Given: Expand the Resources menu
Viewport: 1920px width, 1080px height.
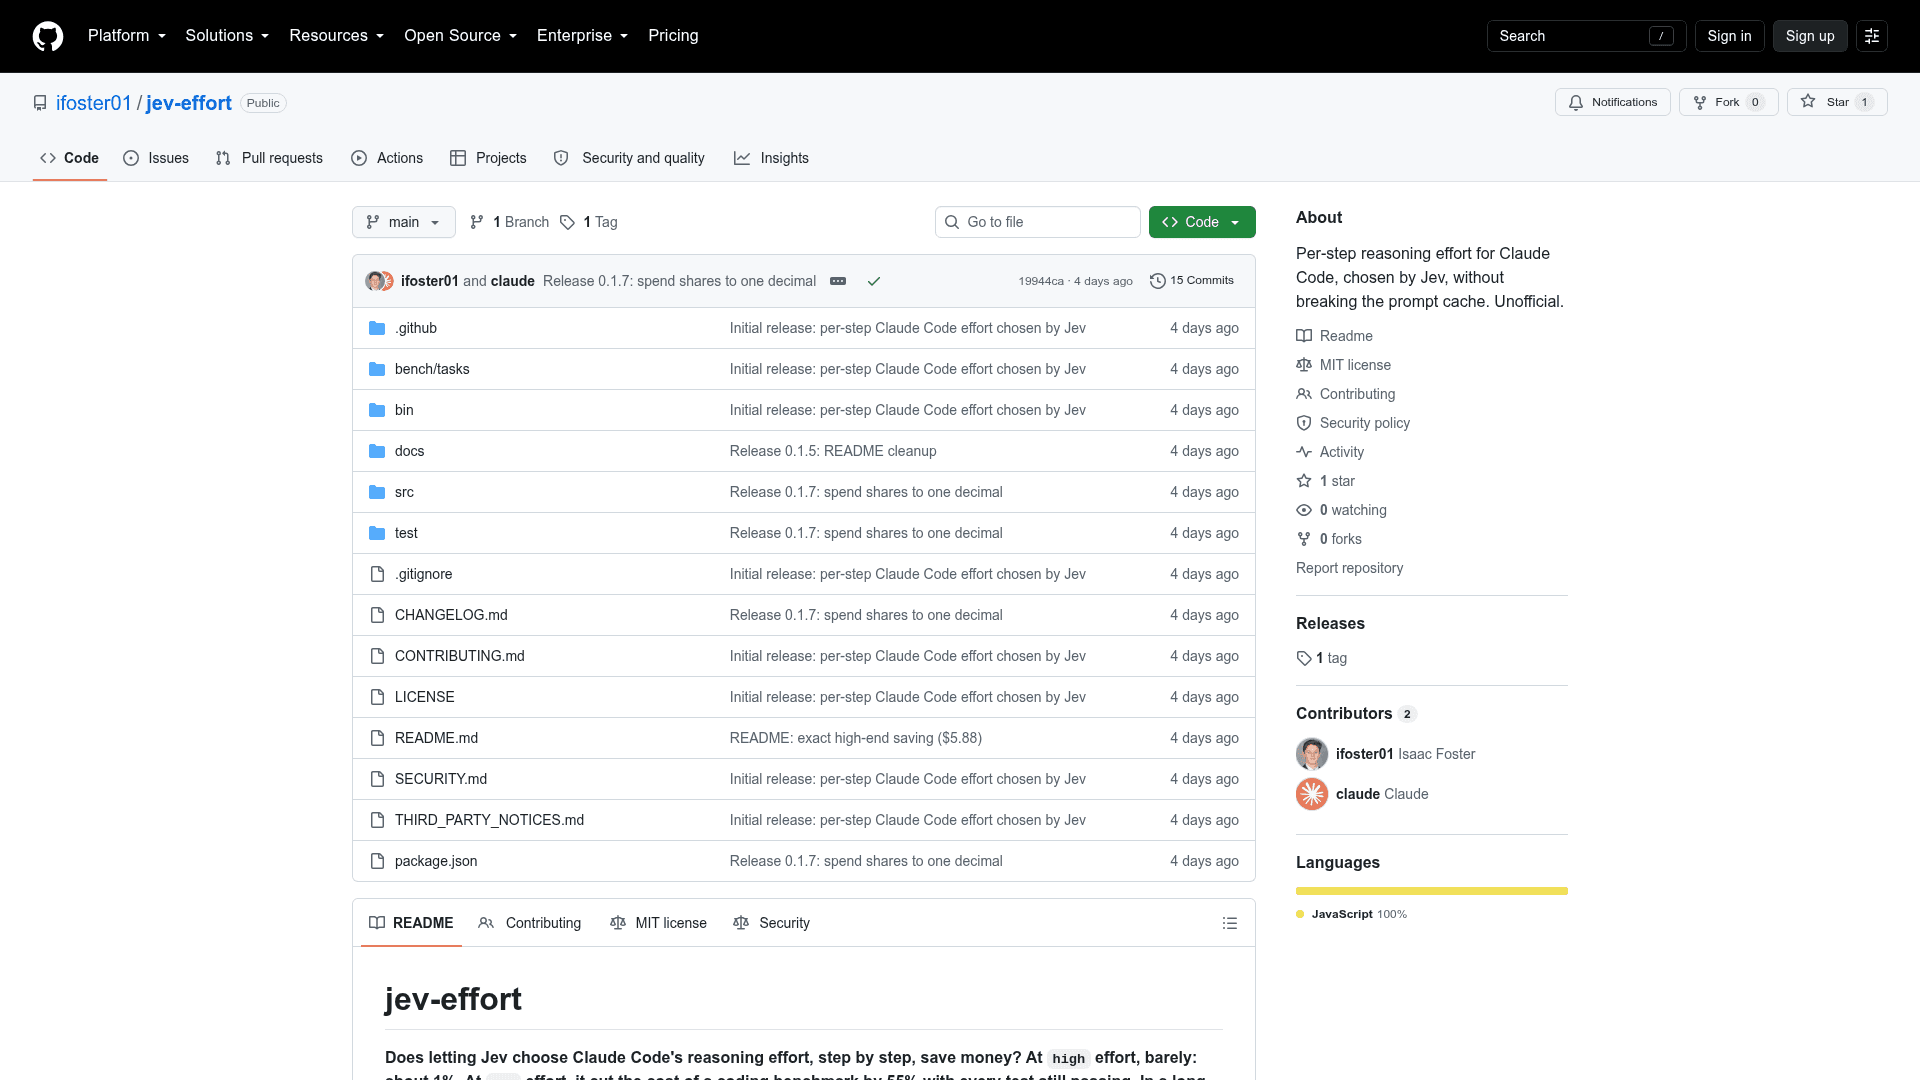Looking at the screenshot, I should [337, 36].
